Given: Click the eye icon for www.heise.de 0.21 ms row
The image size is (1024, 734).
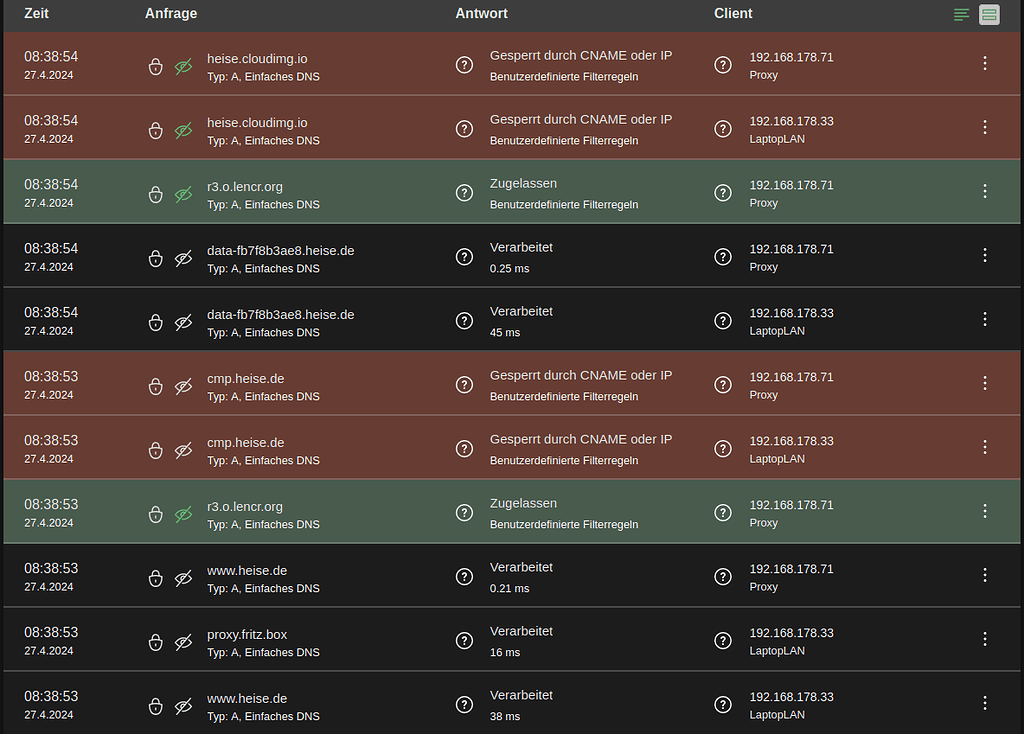Looking at the screenshot, I should (x=183, y=578).
